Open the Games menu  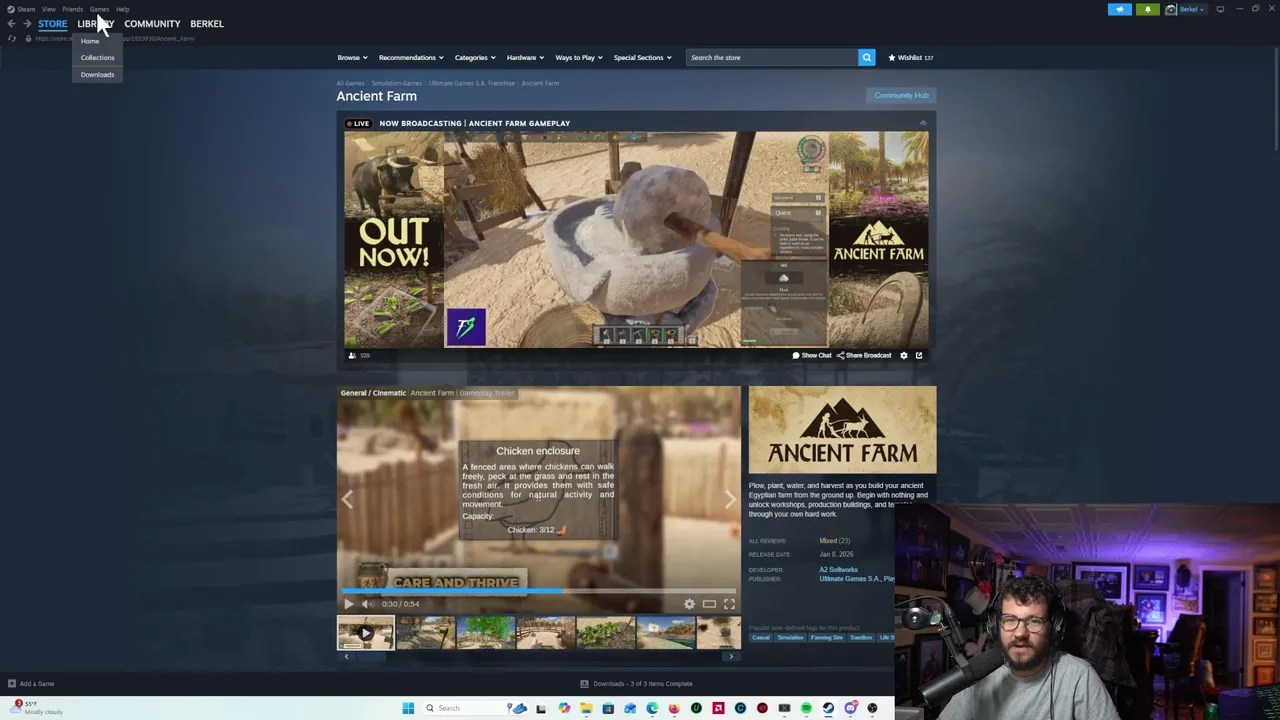tap(99, 9)
